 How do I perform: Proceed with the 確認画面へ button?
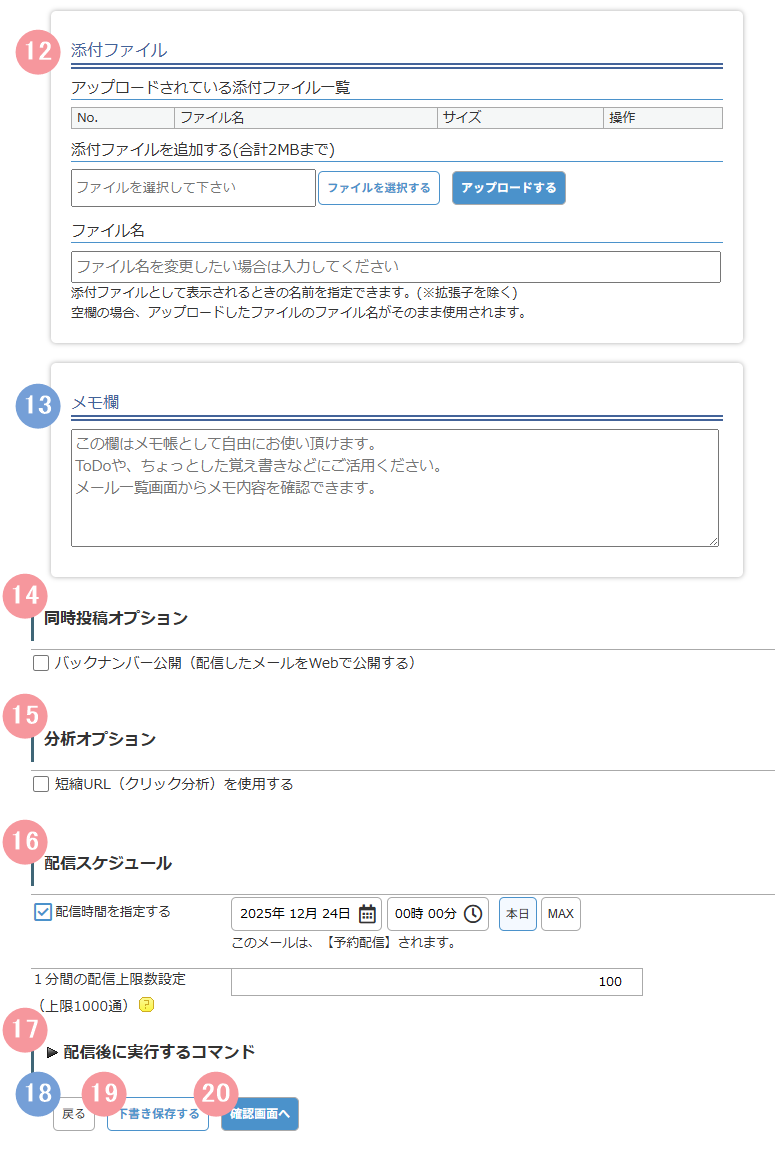(x=259, y=1114)
